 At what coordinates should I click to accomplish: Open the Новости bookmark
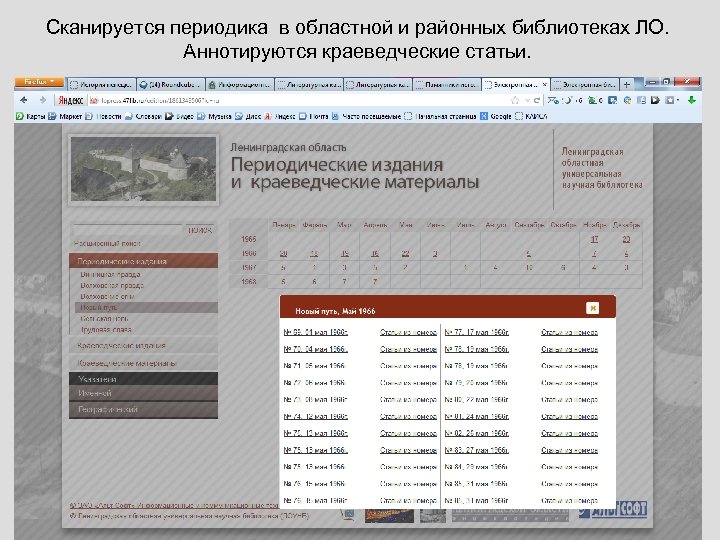103,116
